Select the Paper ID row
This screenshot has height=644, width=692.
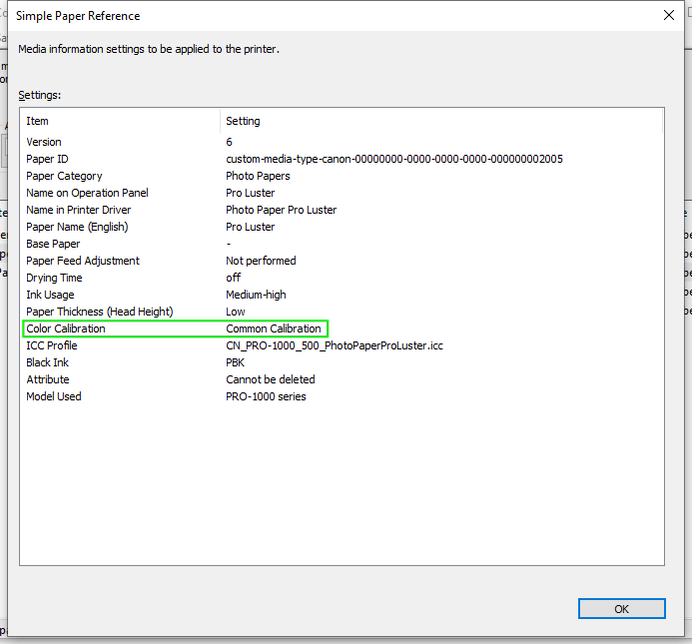click(342, 159)
